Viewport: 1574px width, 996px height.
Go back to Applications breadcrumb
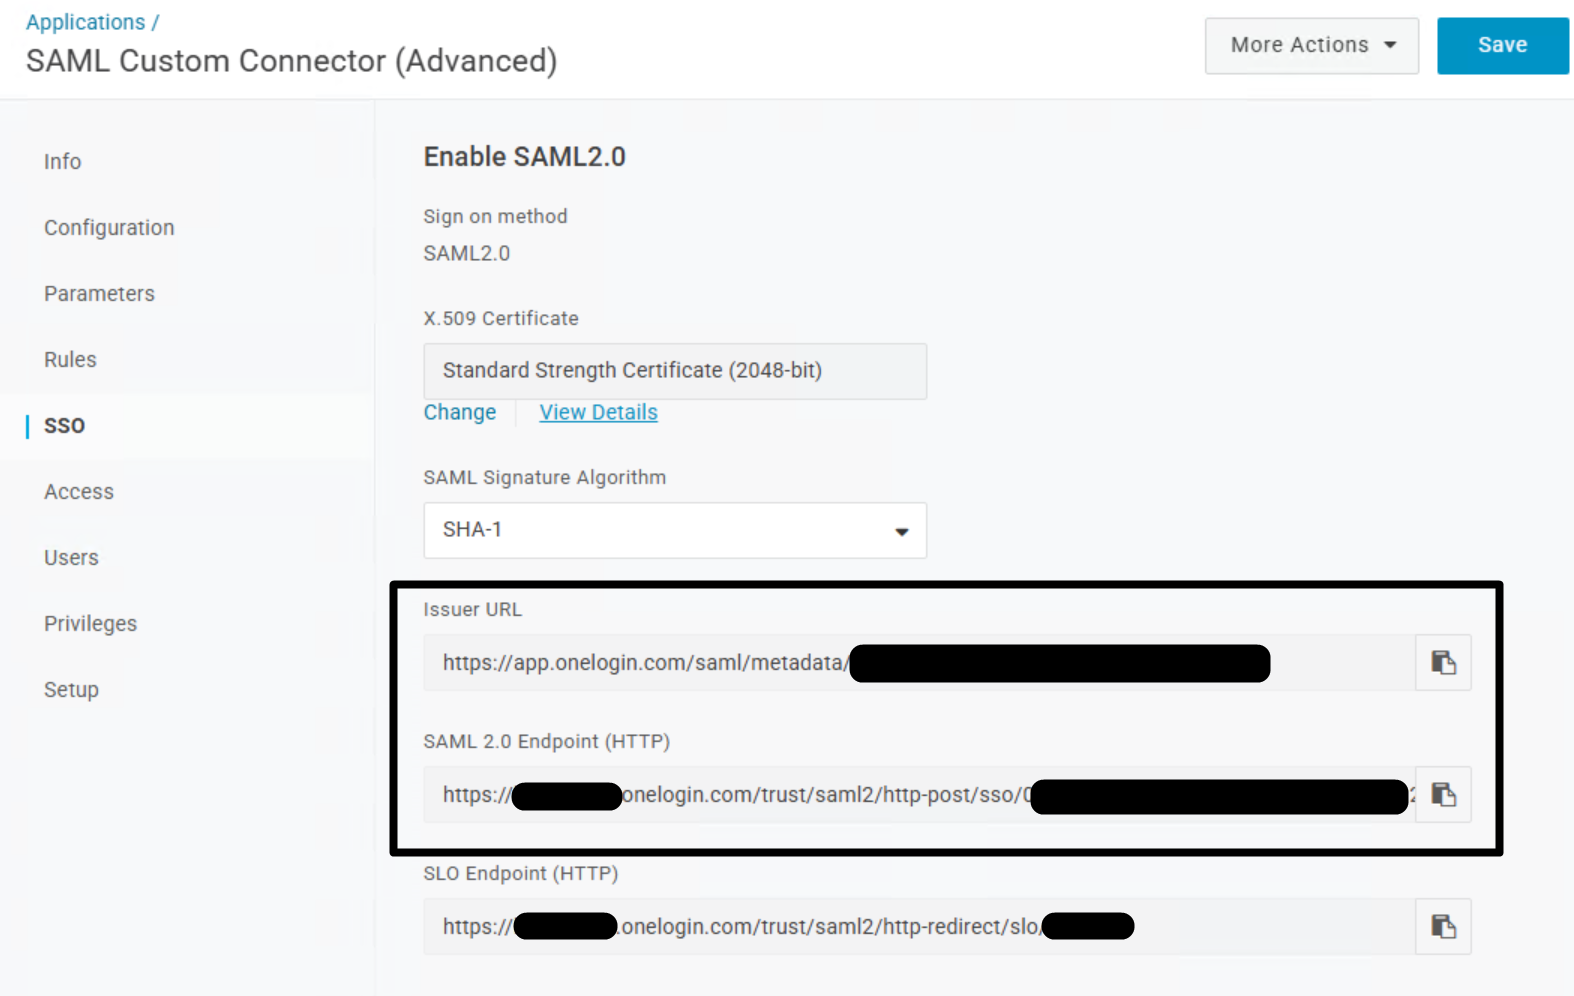click(85, 22)
